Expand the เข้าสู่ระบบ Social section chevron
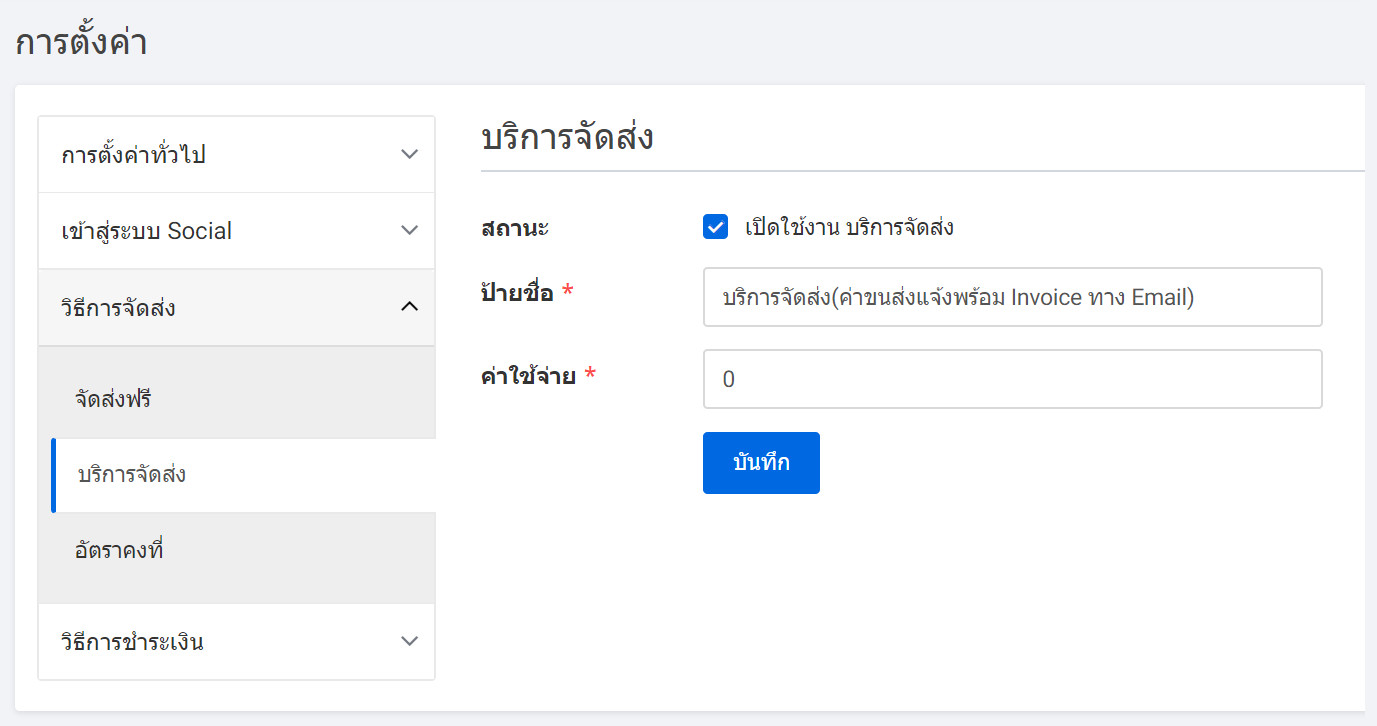1377x726 pixels. coord(409,231)
